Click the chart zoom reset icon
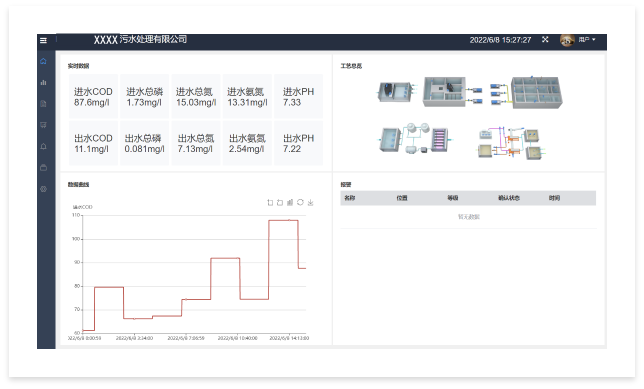 click(280, 203)
